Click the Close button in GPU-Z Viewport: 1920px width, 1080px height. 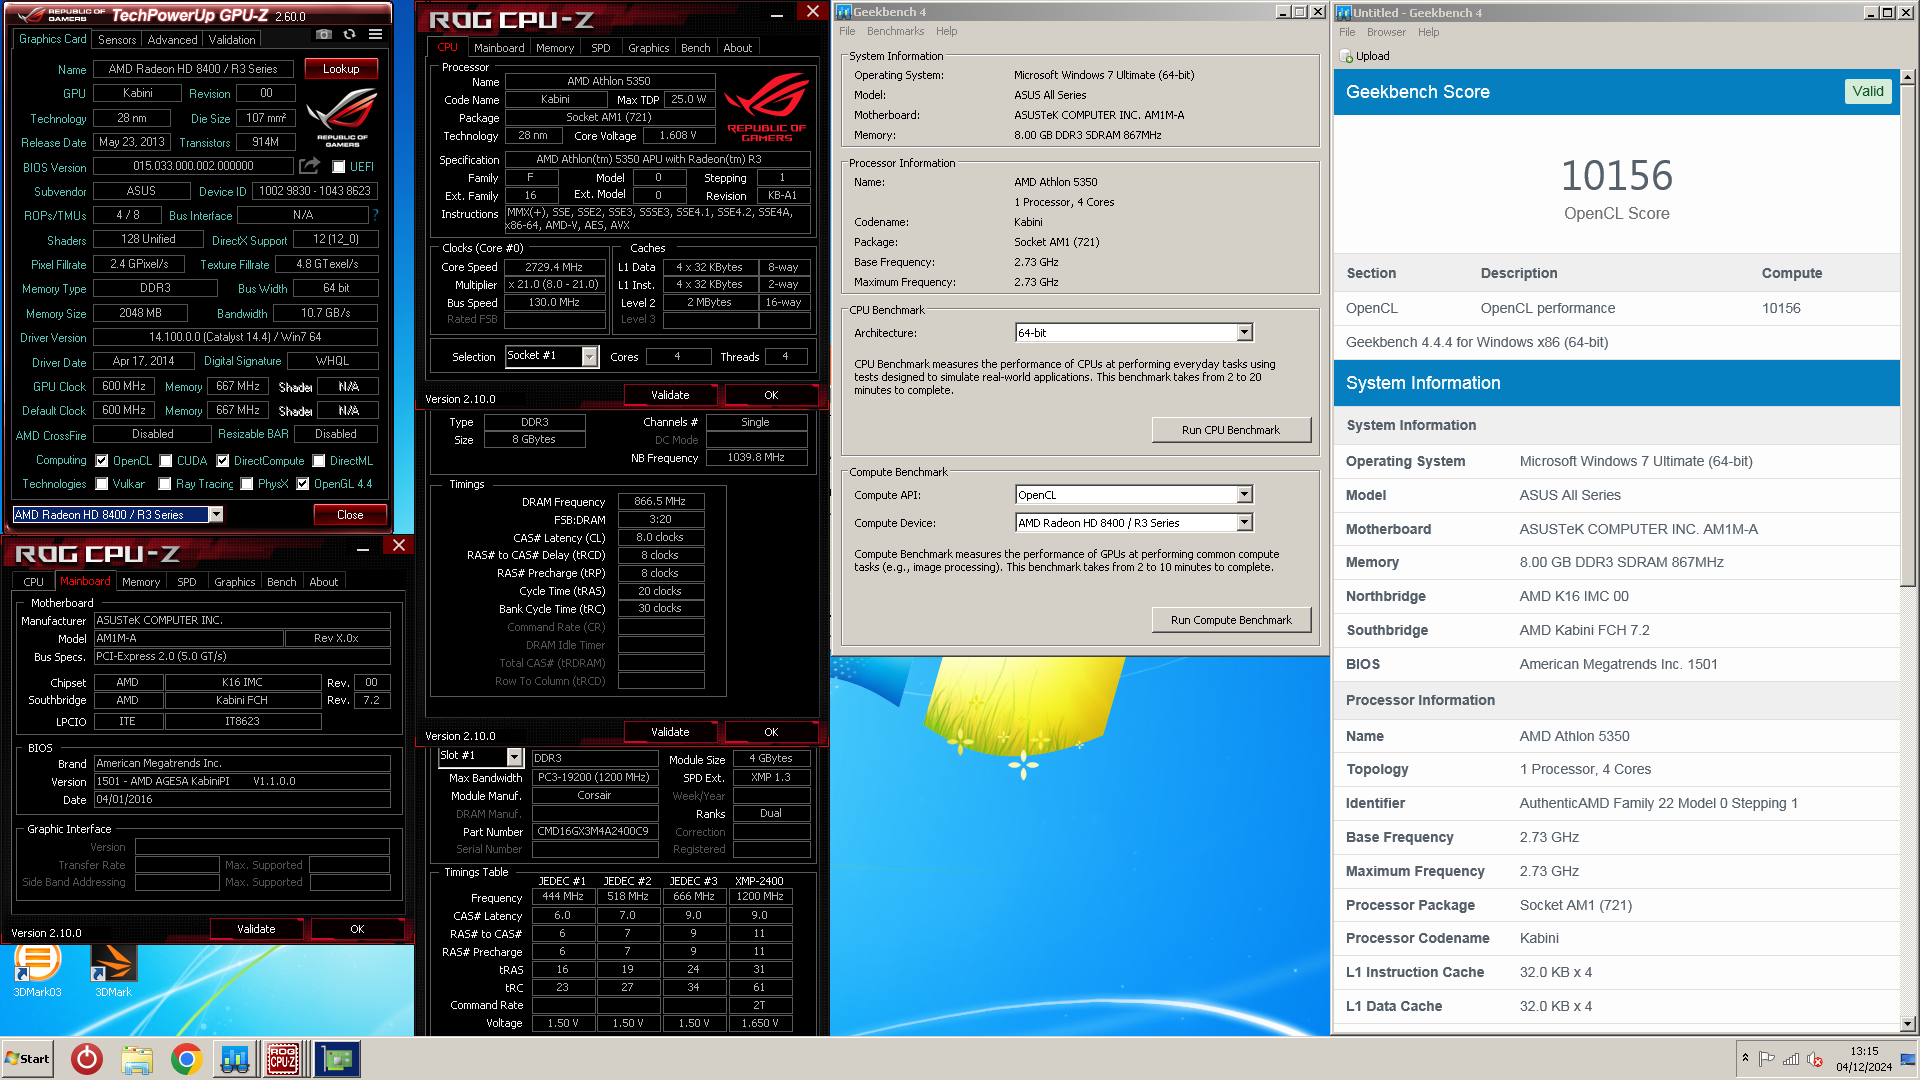[x=350, y=515]
